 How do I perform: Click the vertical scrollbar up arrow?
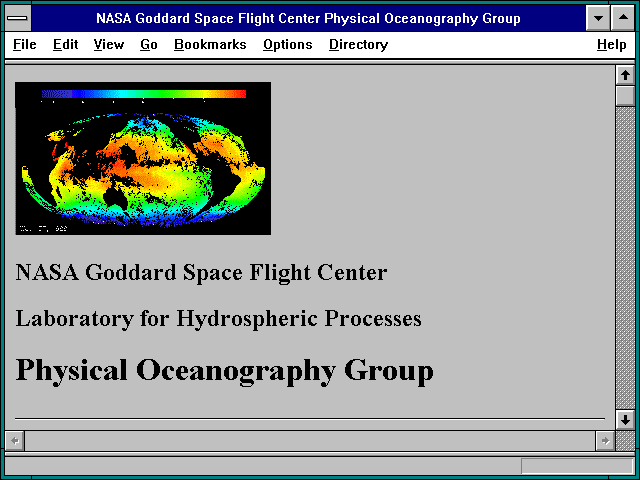[625, 75]
